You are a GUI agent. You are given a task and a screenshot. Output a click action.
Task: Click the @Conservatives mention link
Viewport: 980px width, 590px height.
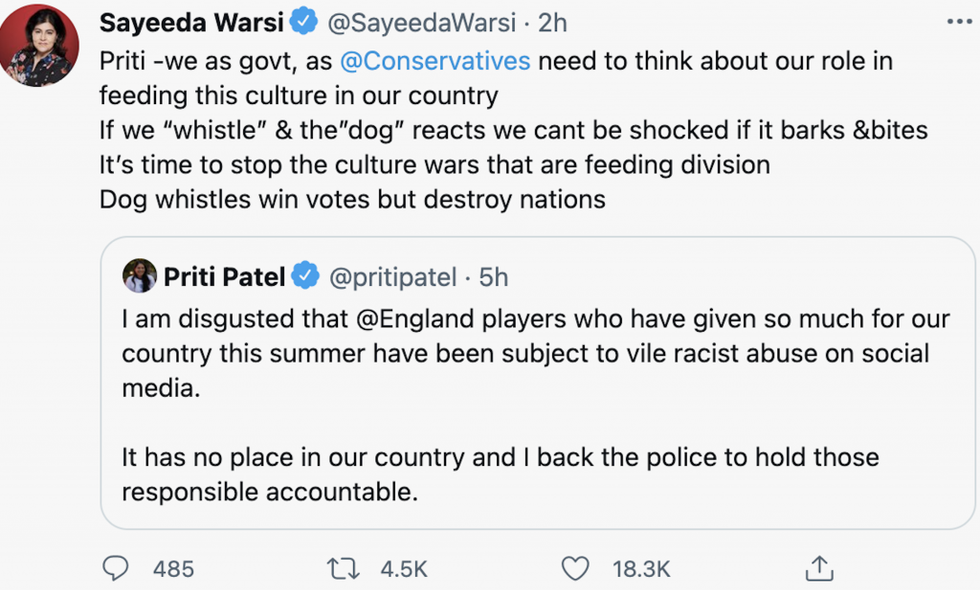pyautogui.click(x=435, y=60)
